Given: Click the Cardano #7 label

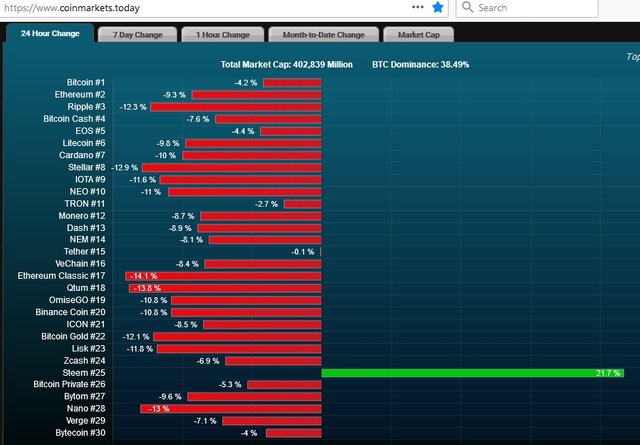Looking at the screenshot, I should [x=82, y=155].
